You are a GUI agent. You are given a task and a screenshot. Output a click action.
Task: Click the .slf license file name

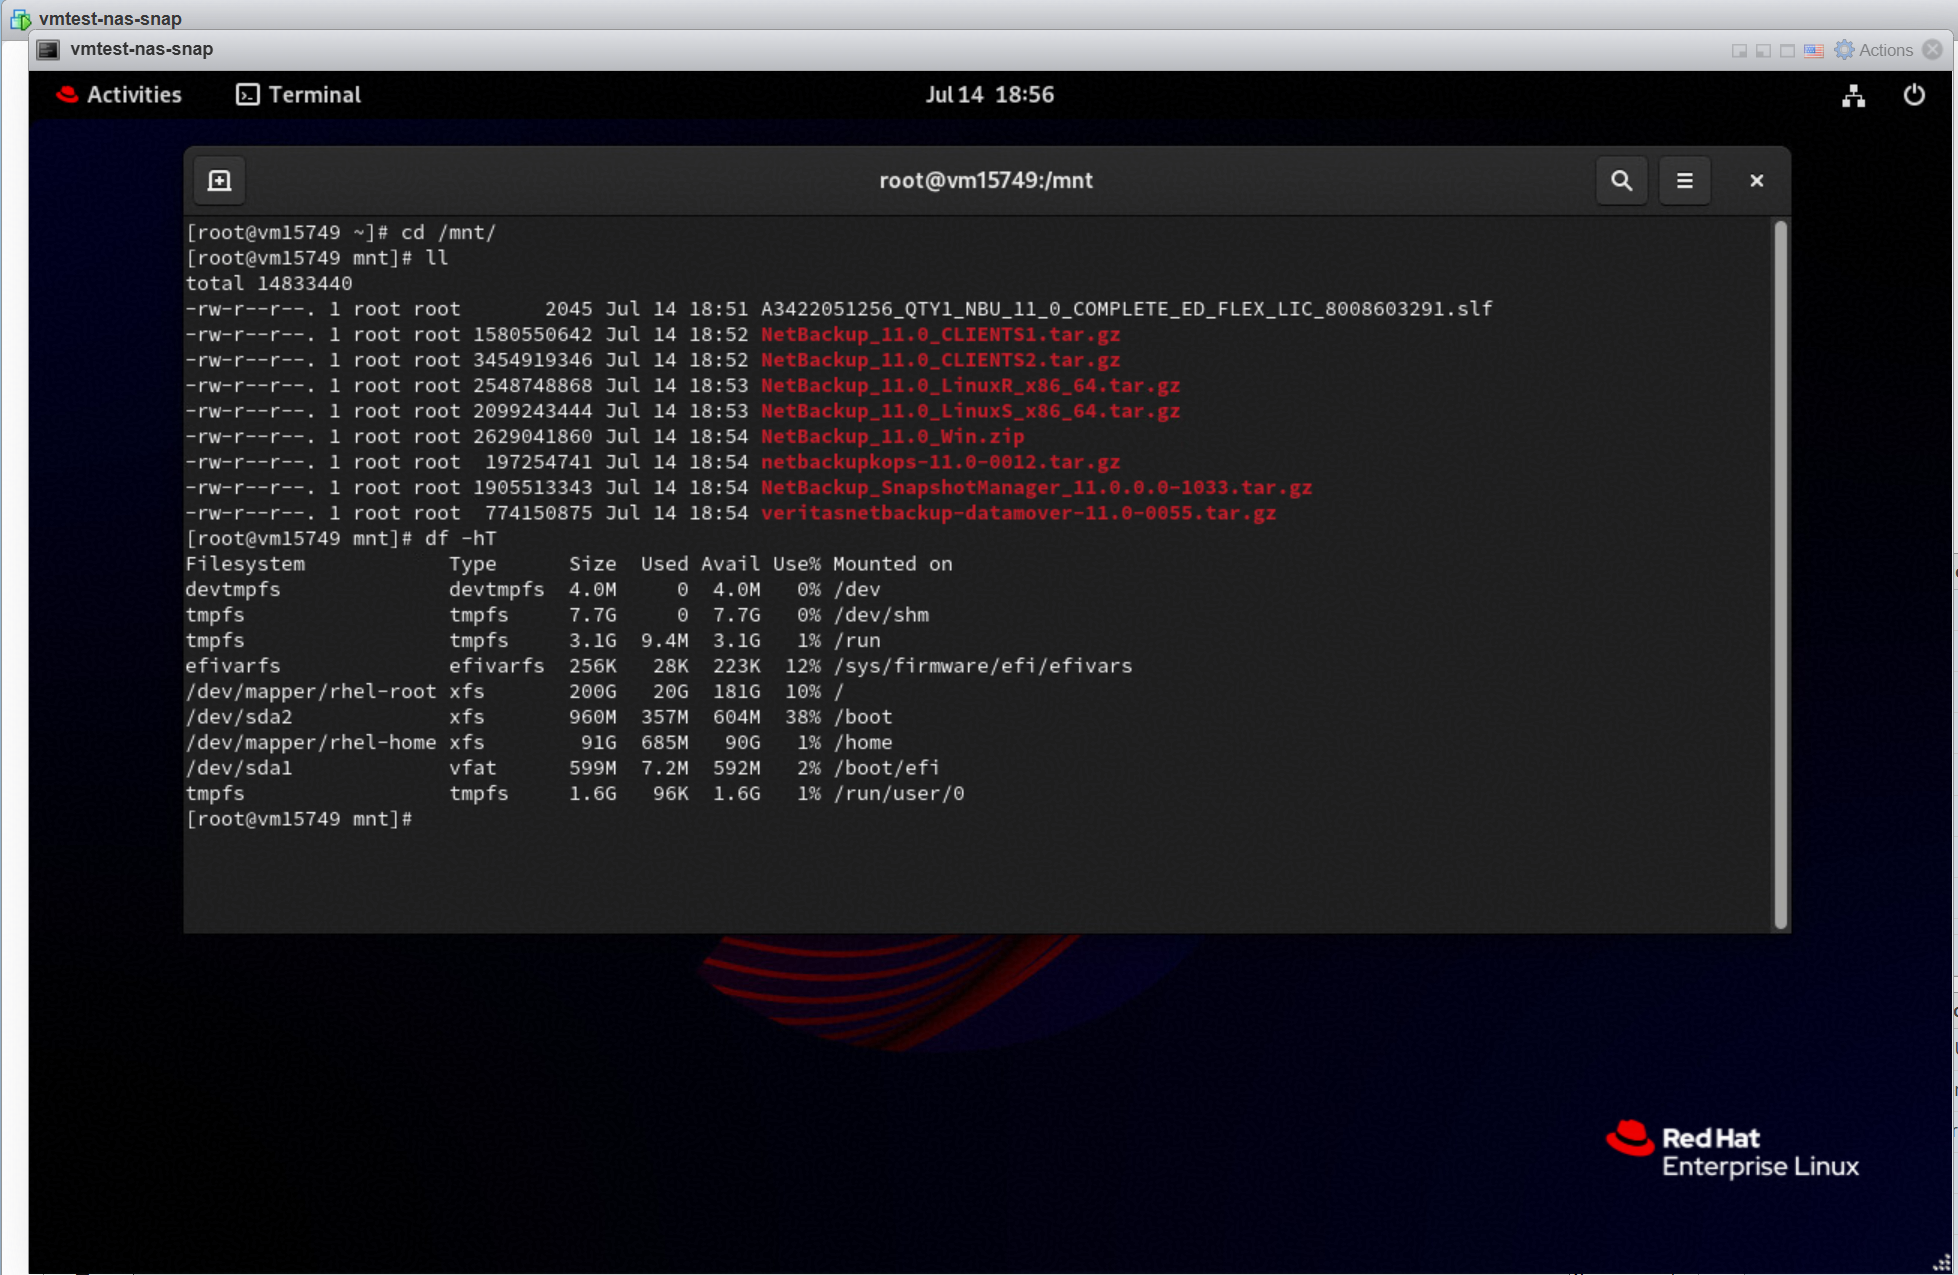point(1126,309)
